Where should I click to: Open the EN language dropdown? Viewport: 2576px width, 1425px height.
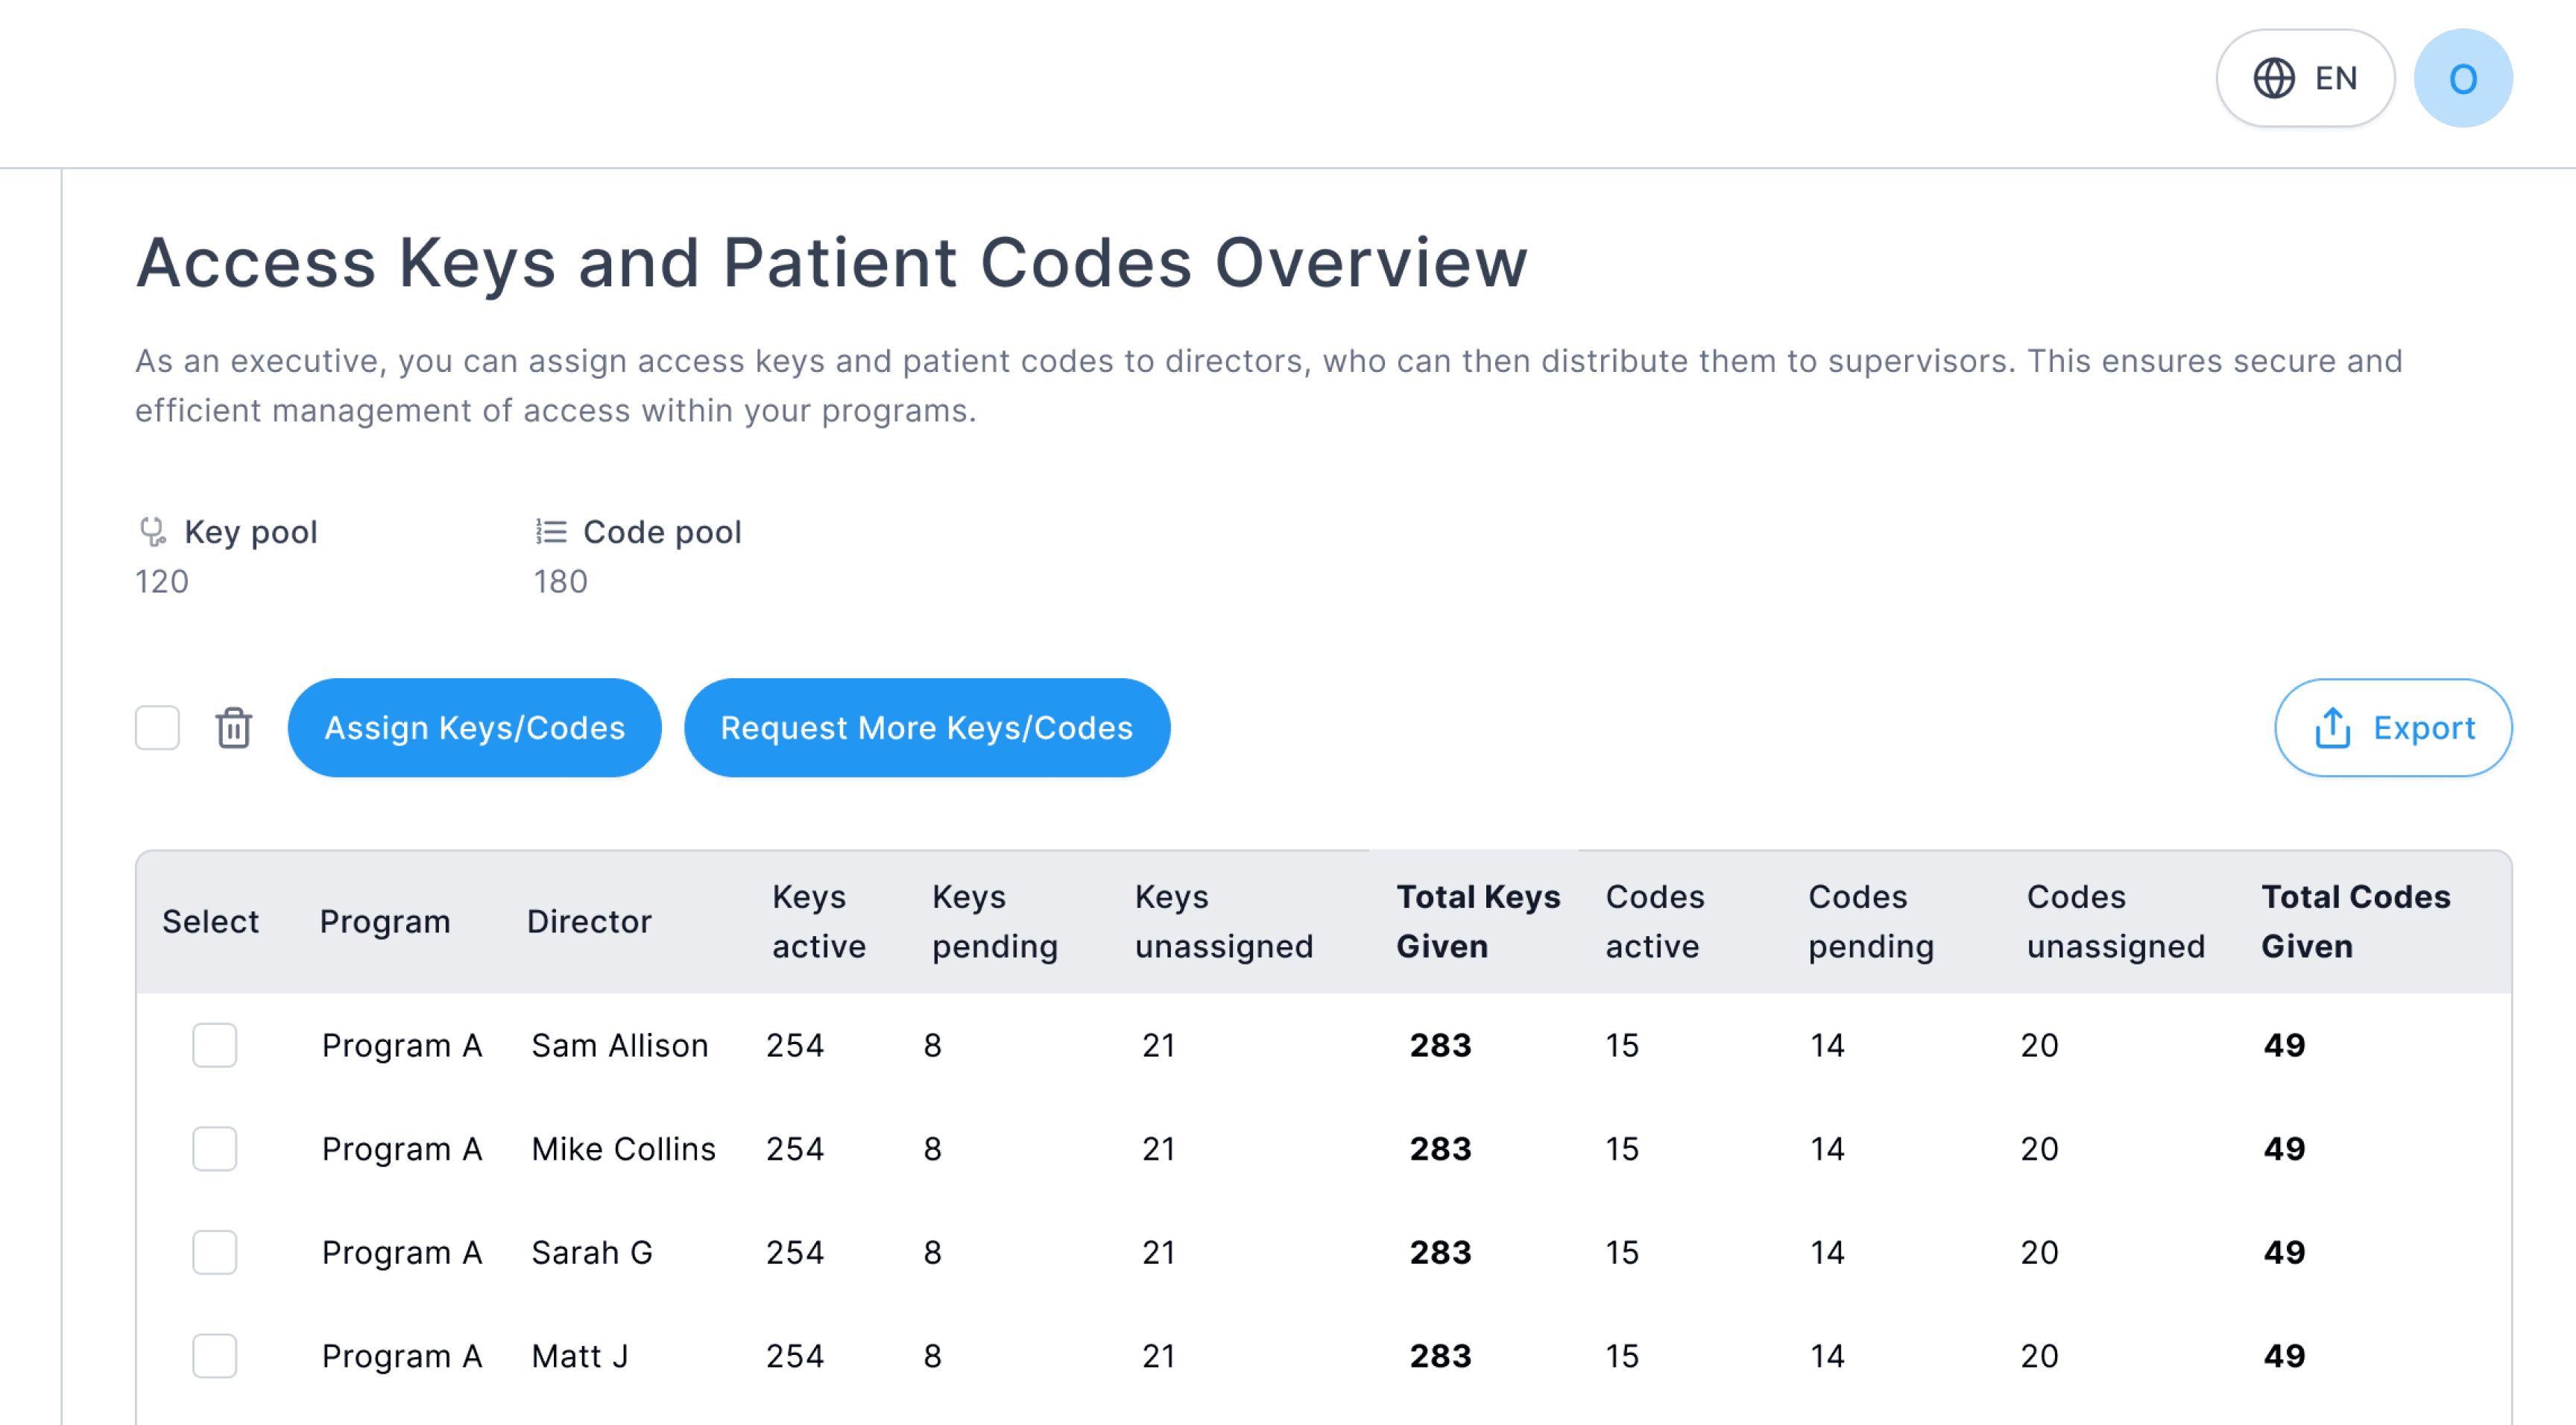click(x=2305, y=78)
